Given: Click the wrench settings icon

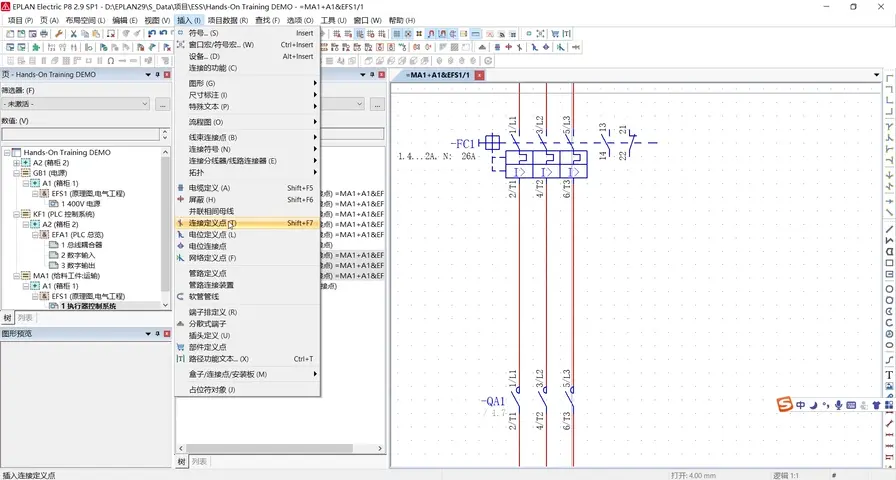Looking at the screenshot, I should (59, 33).
